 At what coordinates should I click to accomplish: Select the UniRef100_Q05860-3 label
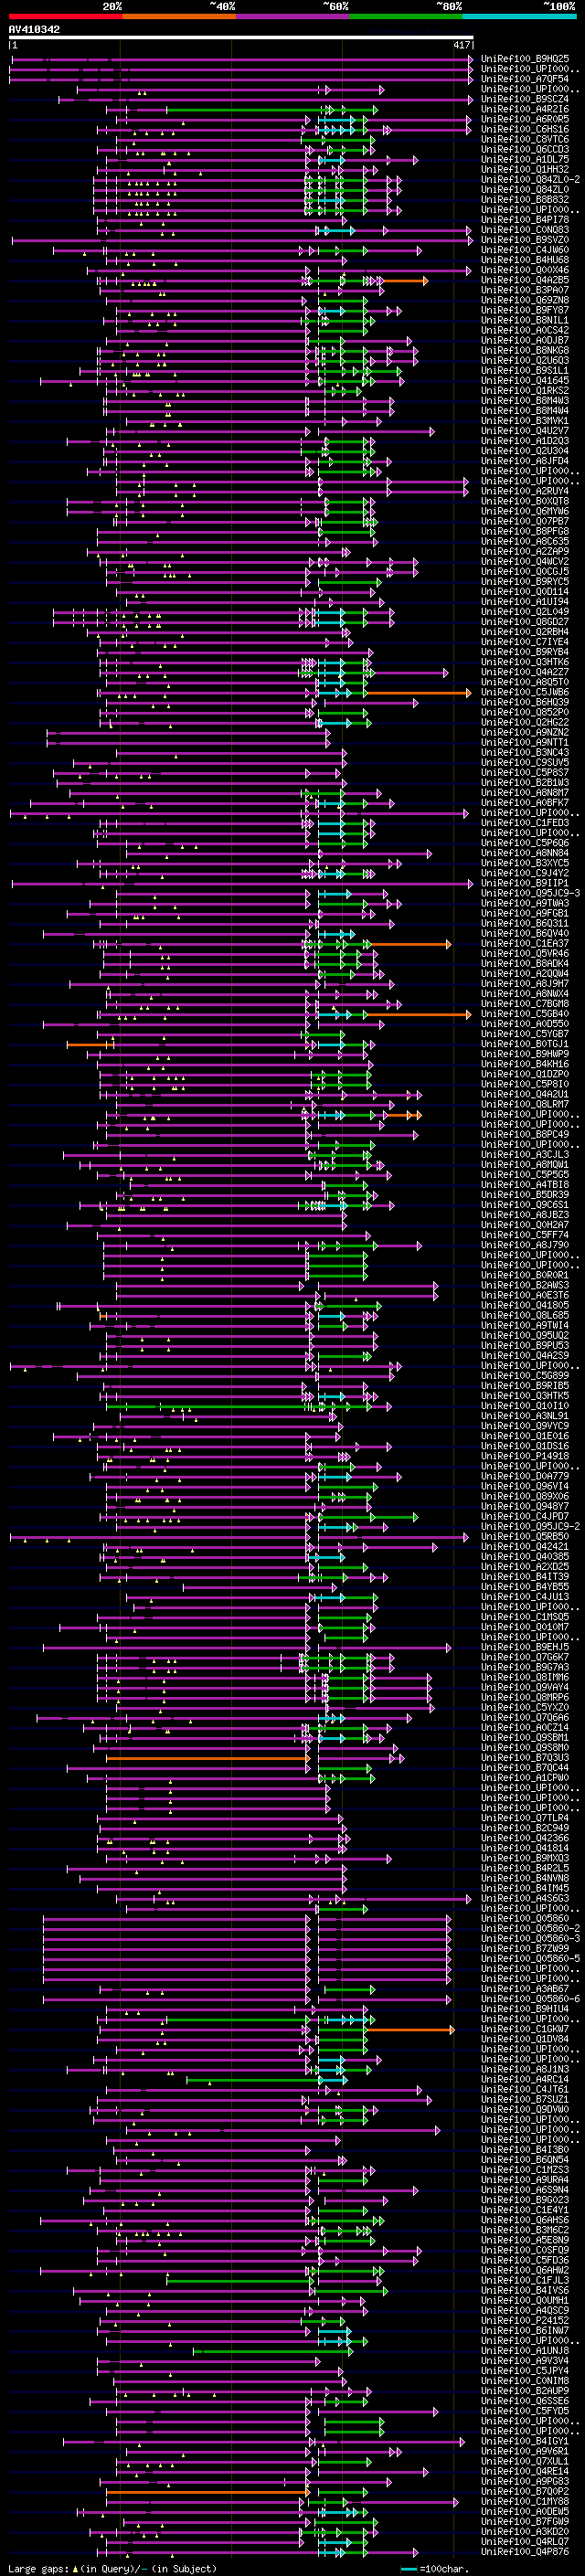pyautogui.click(x=530, y=1938)
